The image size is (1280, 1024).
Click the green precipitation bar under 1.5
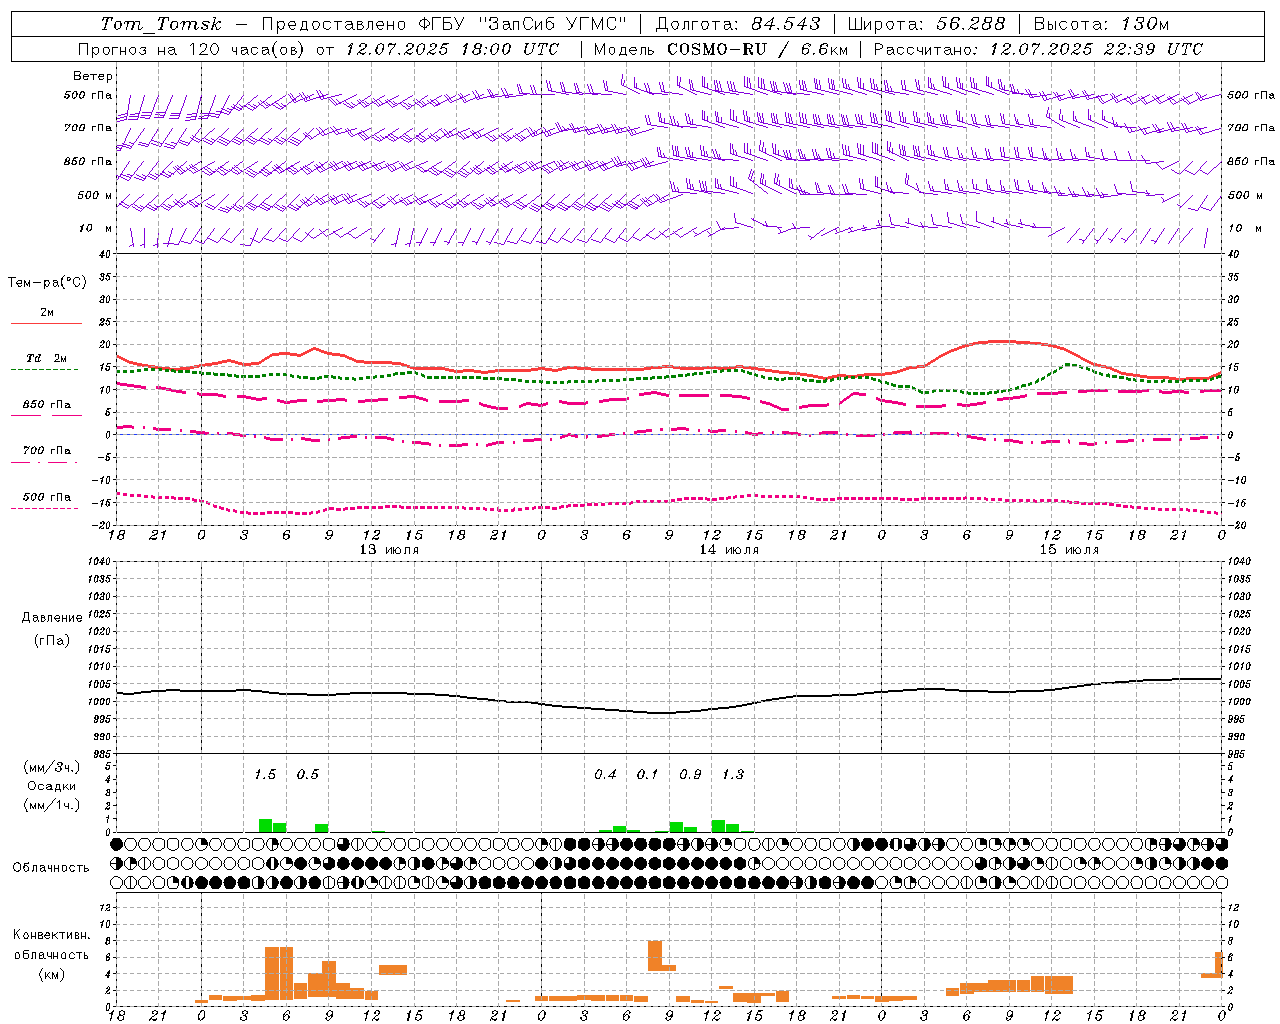(265, 826)
